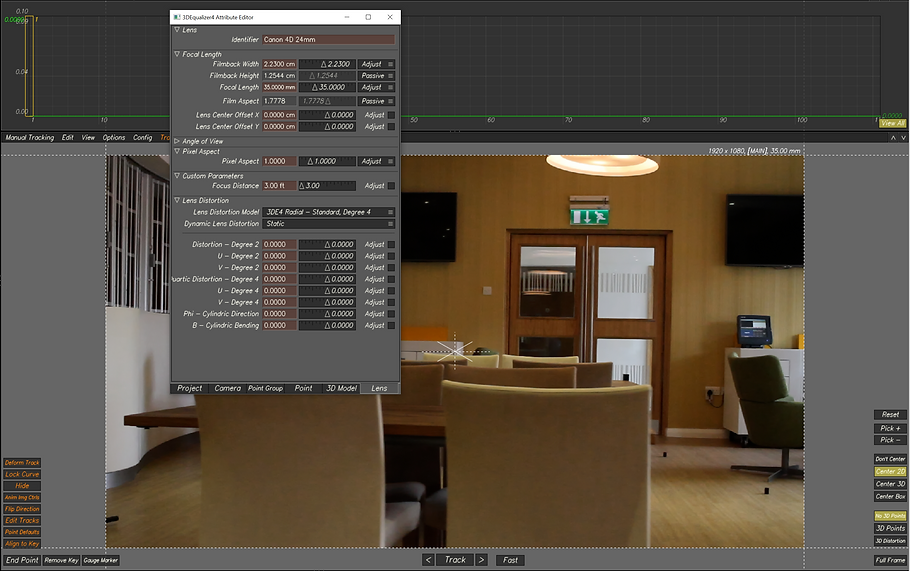
Task: Click the Deform Track button
Action: 22,462
